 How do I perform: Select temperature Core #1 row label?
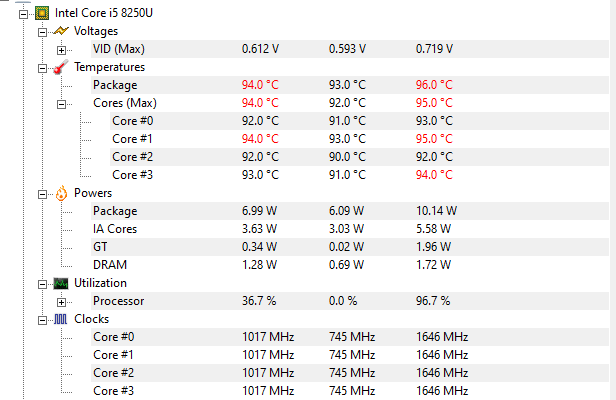pyautogui.click(x=132, y=139)
